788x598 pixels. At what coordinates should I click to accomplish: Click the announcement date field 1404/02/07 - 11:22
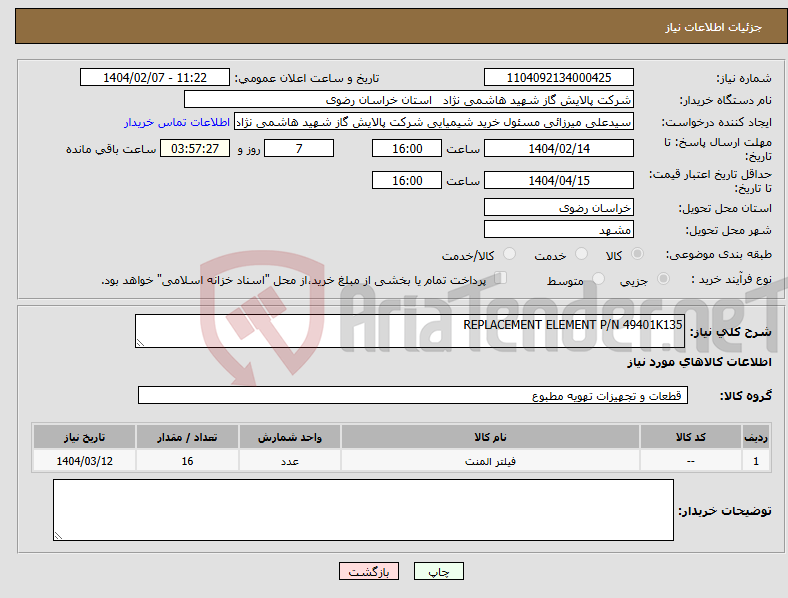[155, 77]
